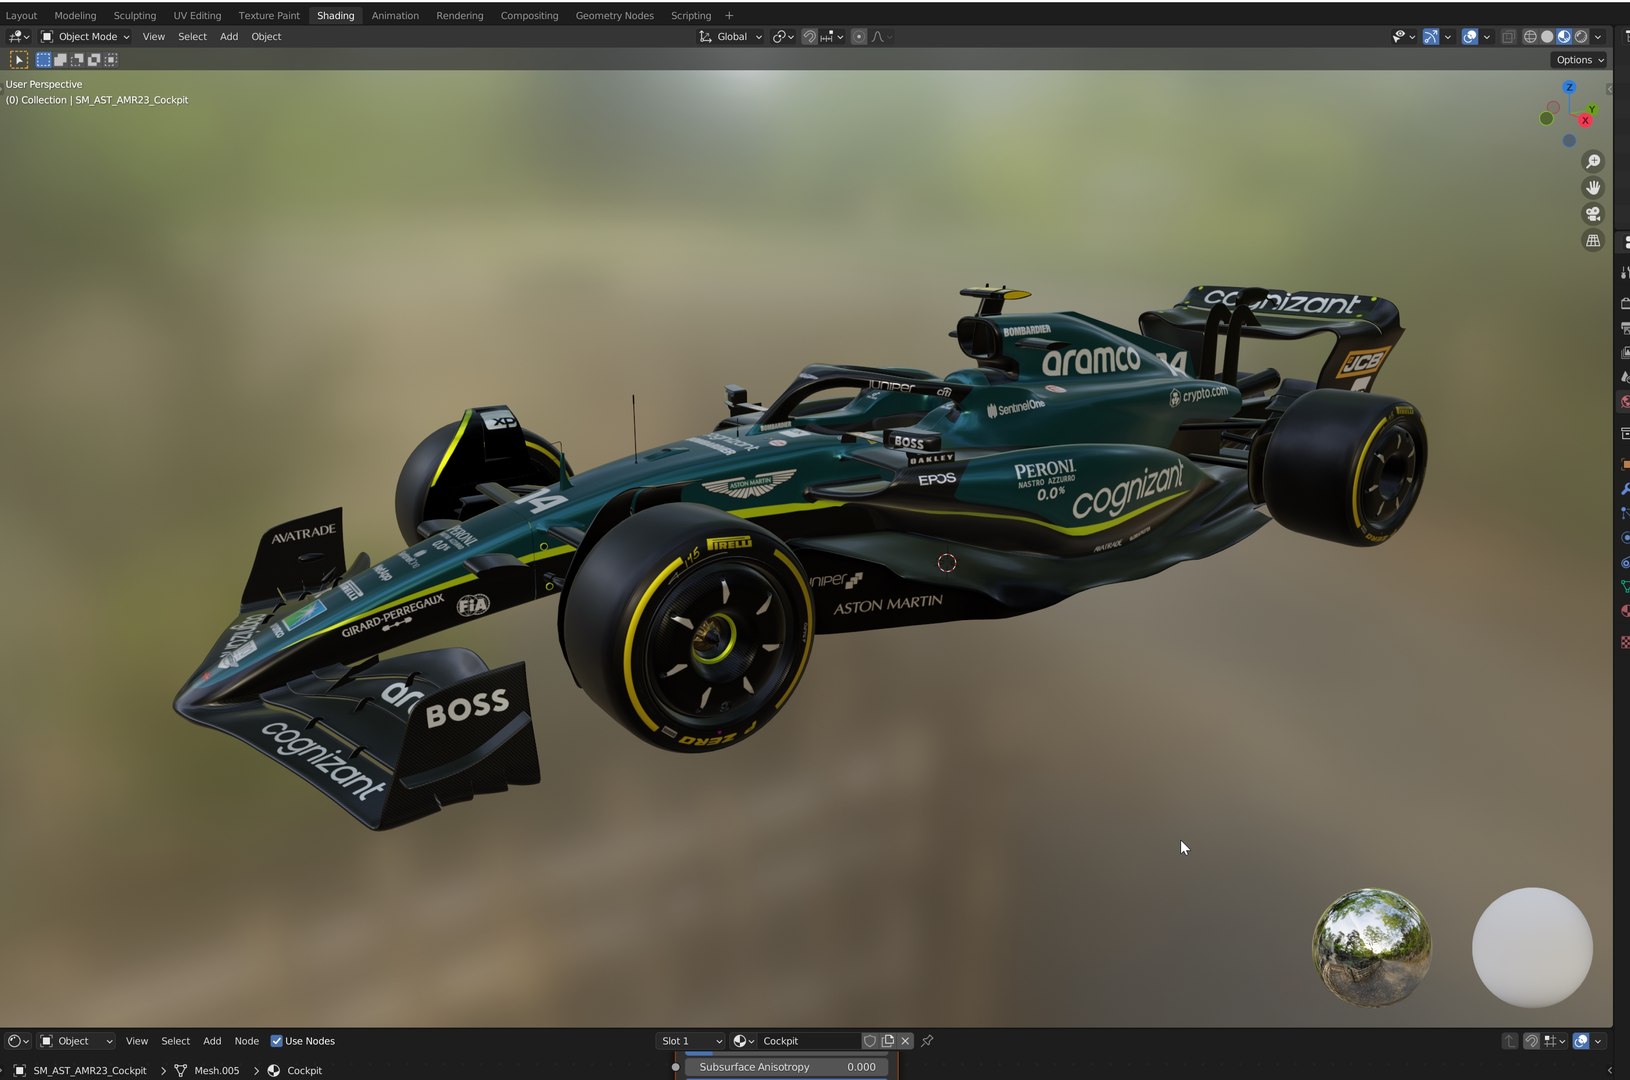Click Cockpit material name field
Screen dimensions: 1630x1080
click(808, 1041)
